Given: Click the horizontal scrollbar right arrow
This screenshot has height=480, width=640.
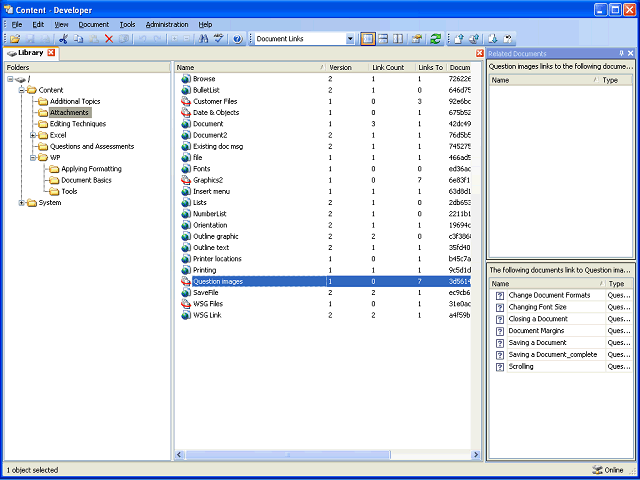Looking at the screenshot, I should pyautogui.click(x=476, y=454).
